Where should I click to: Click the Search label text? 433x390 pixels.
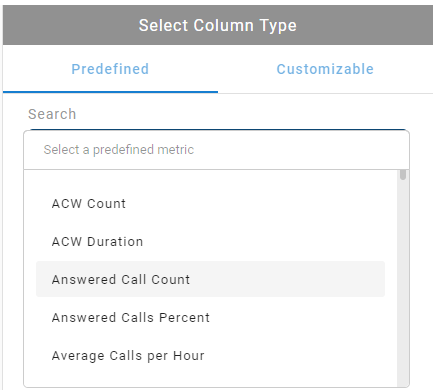point(52,114)
